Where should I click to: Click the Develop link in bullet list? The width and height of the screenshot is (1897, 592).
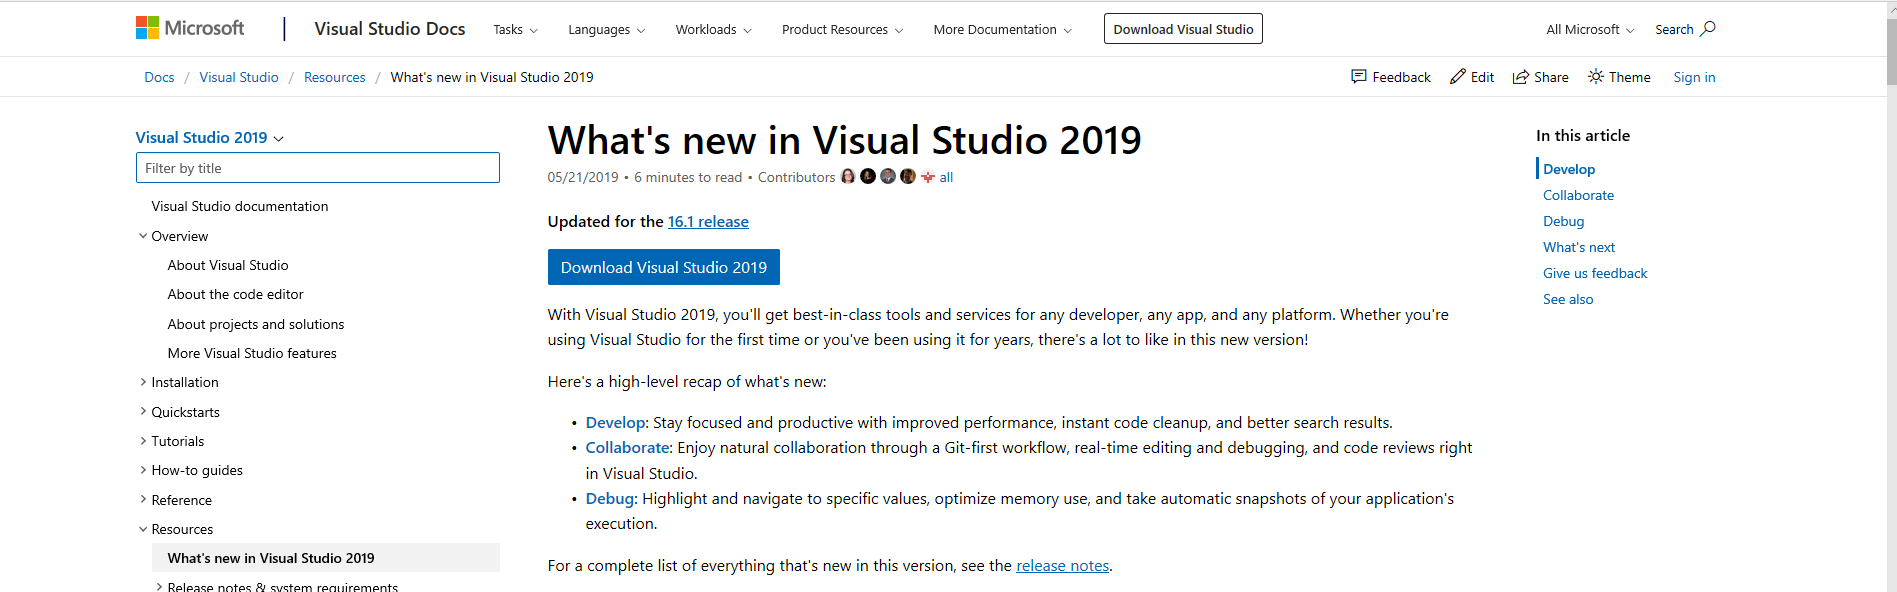click(x=615, y=423)
